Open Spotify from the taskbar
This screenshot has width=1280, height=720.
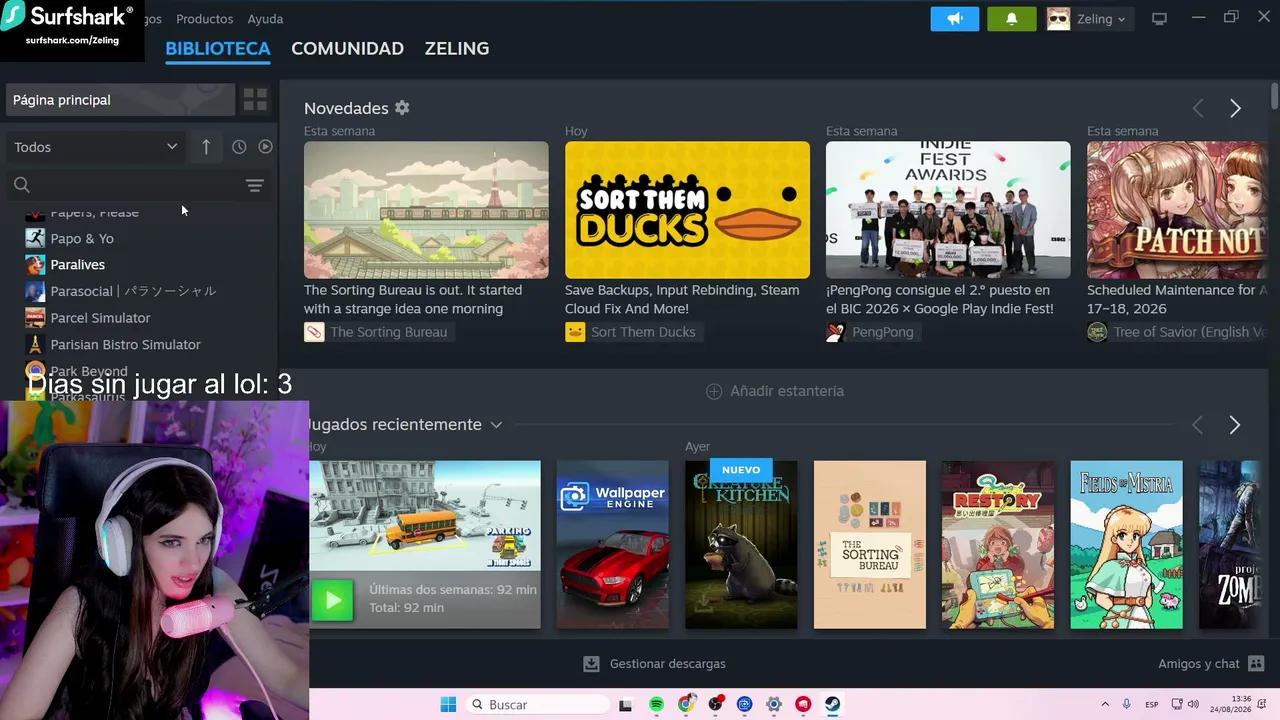(656, 705)
